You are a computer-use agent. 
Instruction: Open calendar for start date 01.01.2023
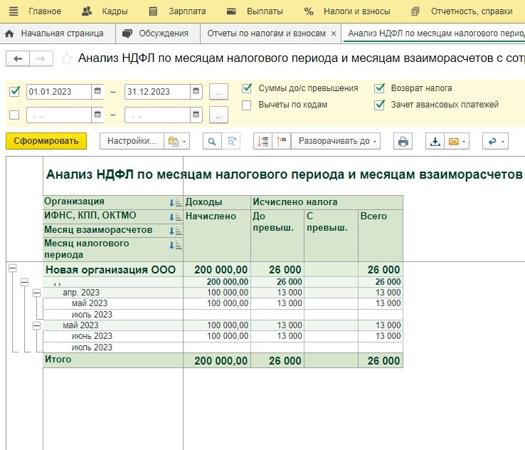(x=97, y=91)
